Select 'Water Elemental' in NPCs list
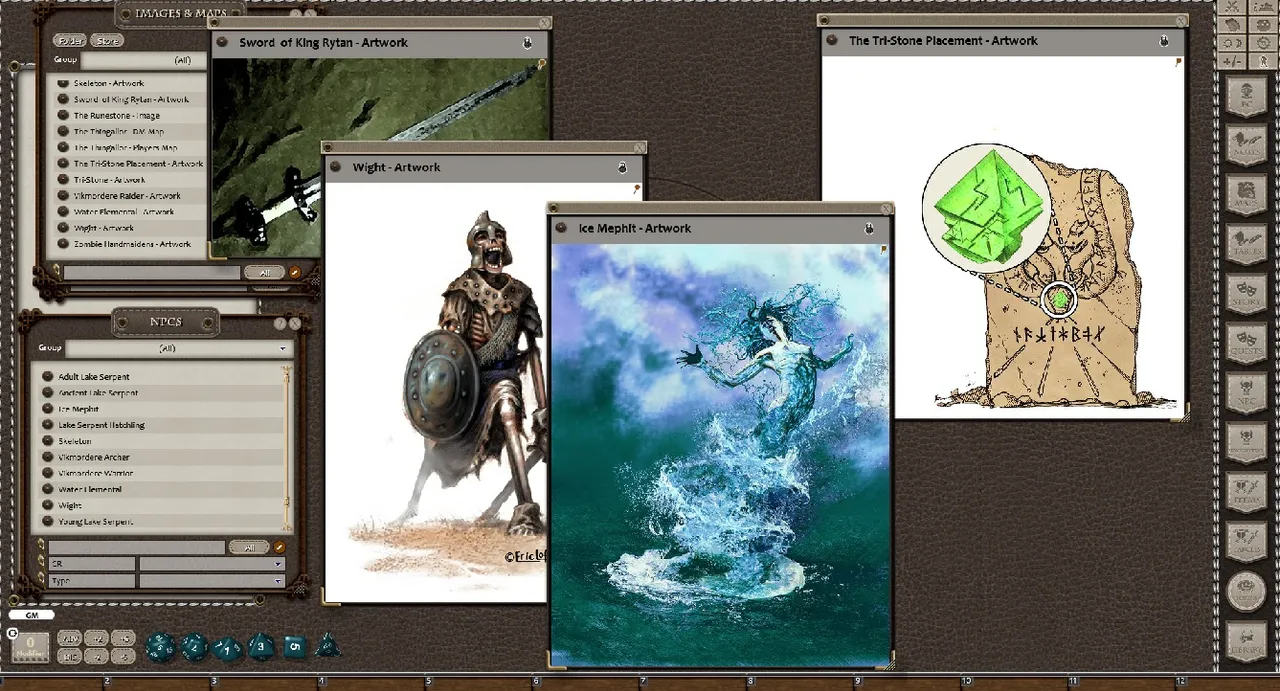 point(90,489)
